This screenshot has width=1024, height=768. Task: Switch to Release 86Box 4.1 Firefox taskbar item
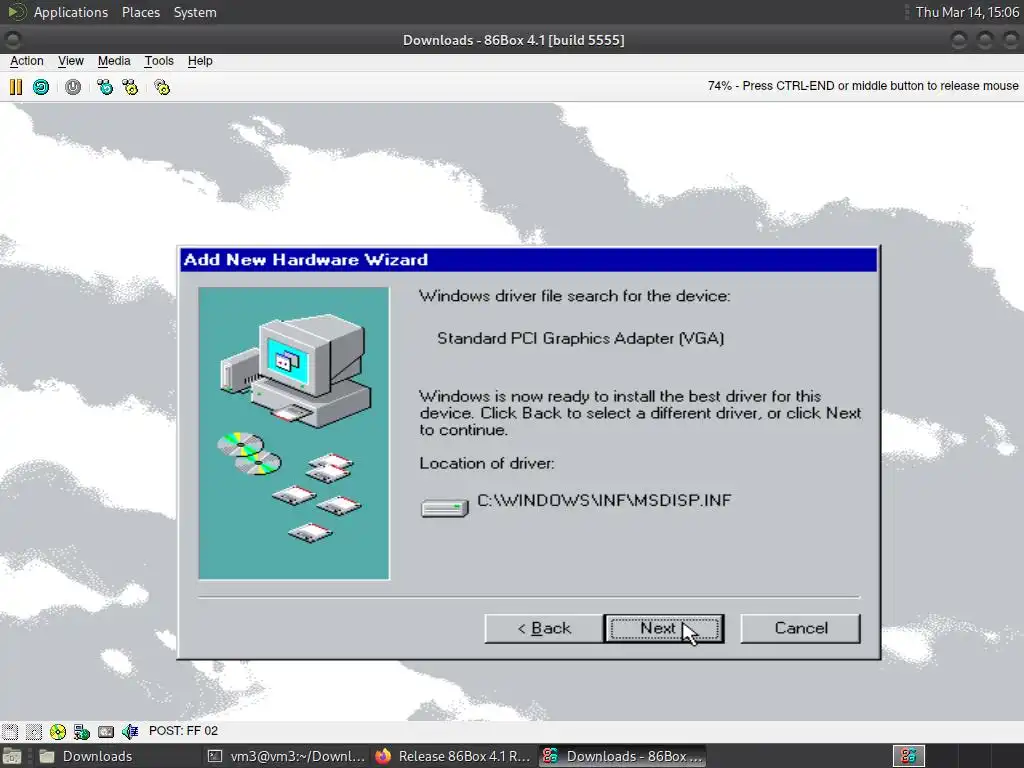[x=454, y=756]
